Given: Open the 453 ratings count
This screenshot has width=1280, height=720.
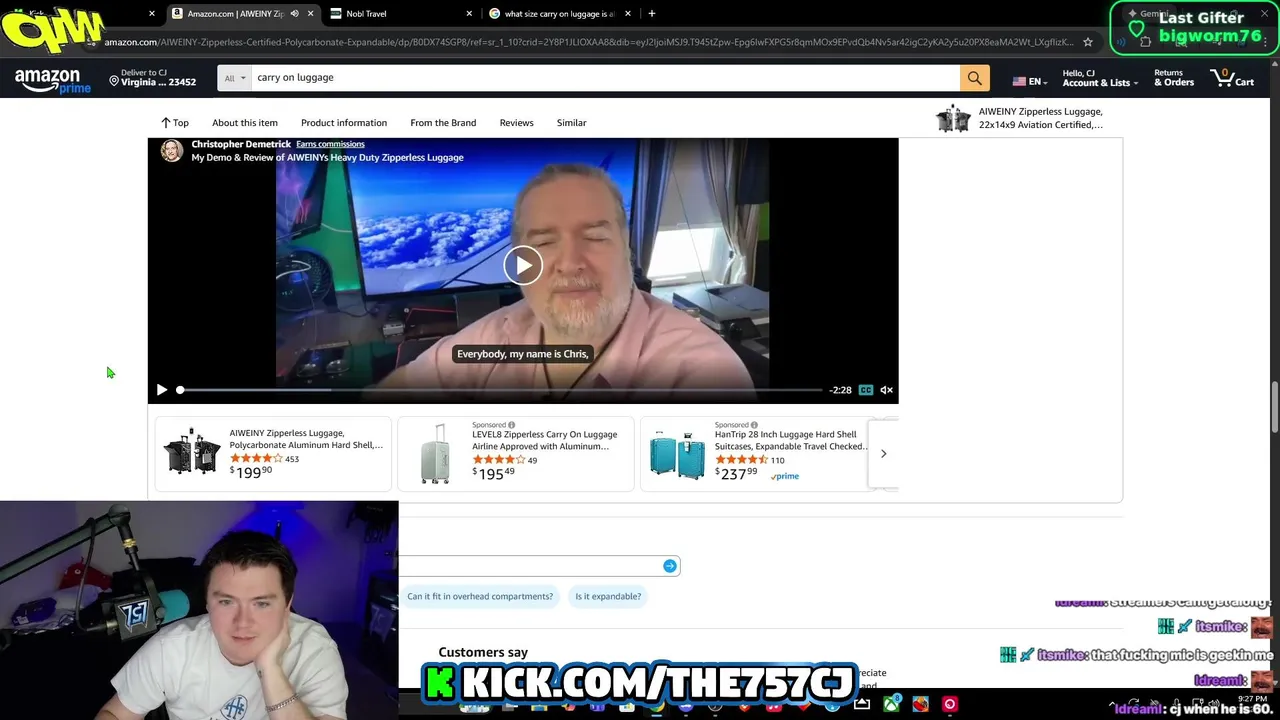Looking at the screenshot, I should (x=292, y=459).
